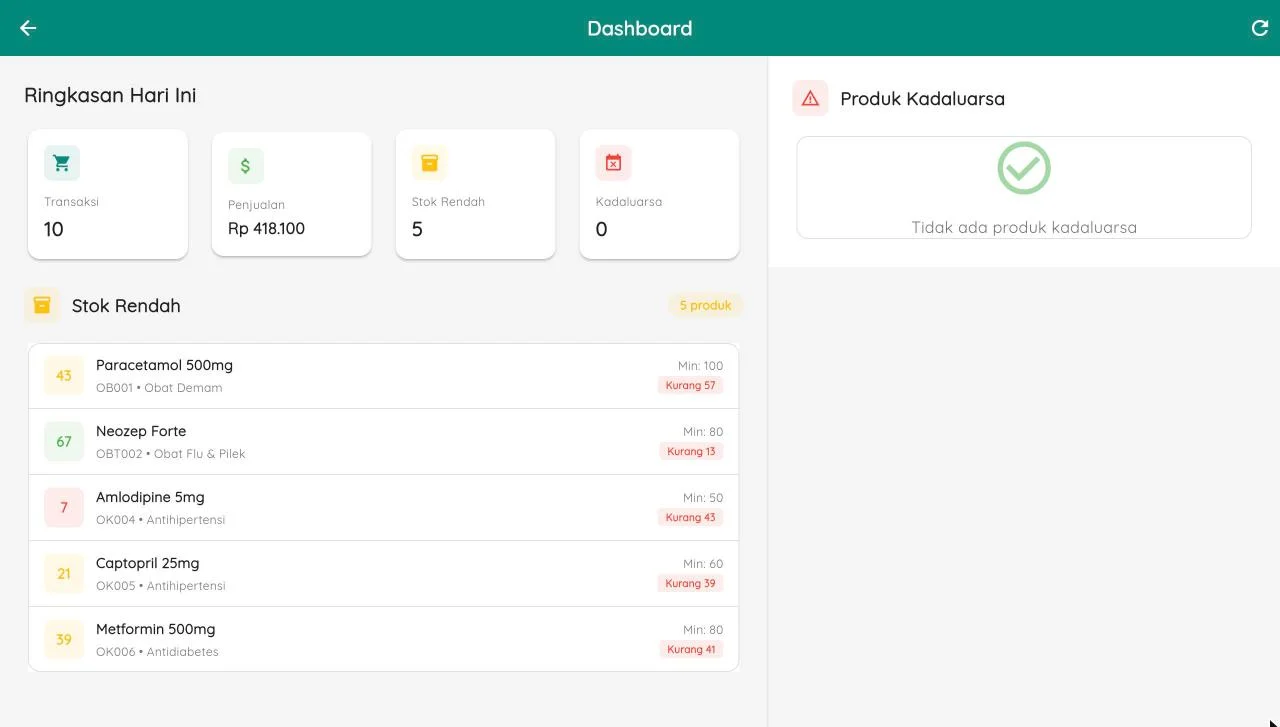Click stock badge 21 for Captopril
Viewport: 1280px width, 727px height.
64,574
